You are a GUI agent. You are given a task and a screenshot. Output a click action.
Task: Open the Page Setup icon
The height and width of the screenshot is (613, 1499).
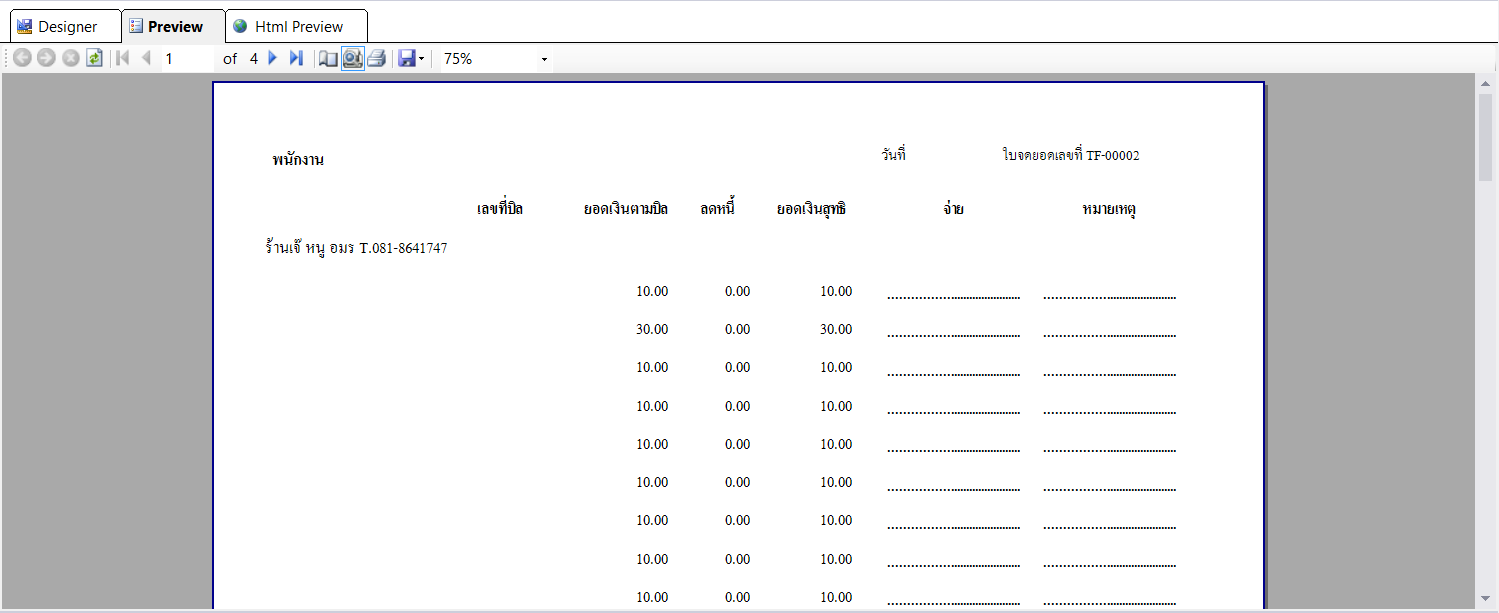[328, 58]
